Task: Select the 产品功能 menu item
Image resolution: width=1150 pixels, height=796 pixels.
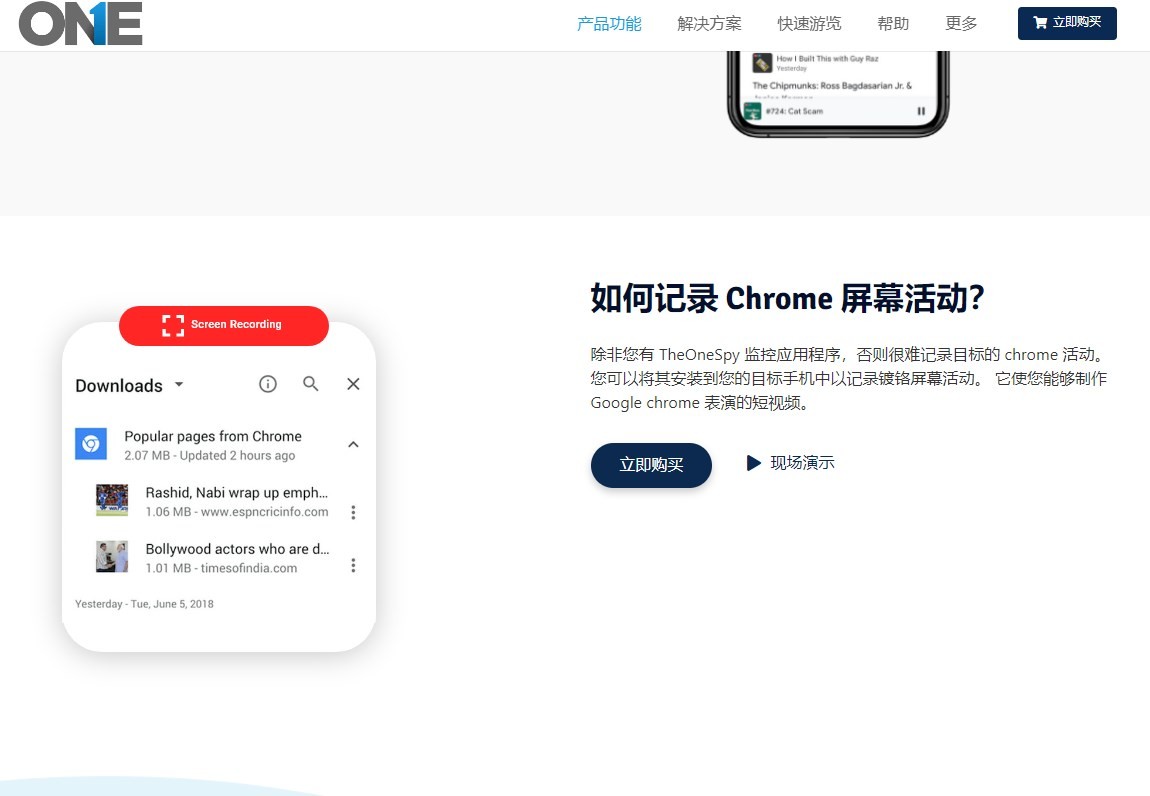Action: 609,23
